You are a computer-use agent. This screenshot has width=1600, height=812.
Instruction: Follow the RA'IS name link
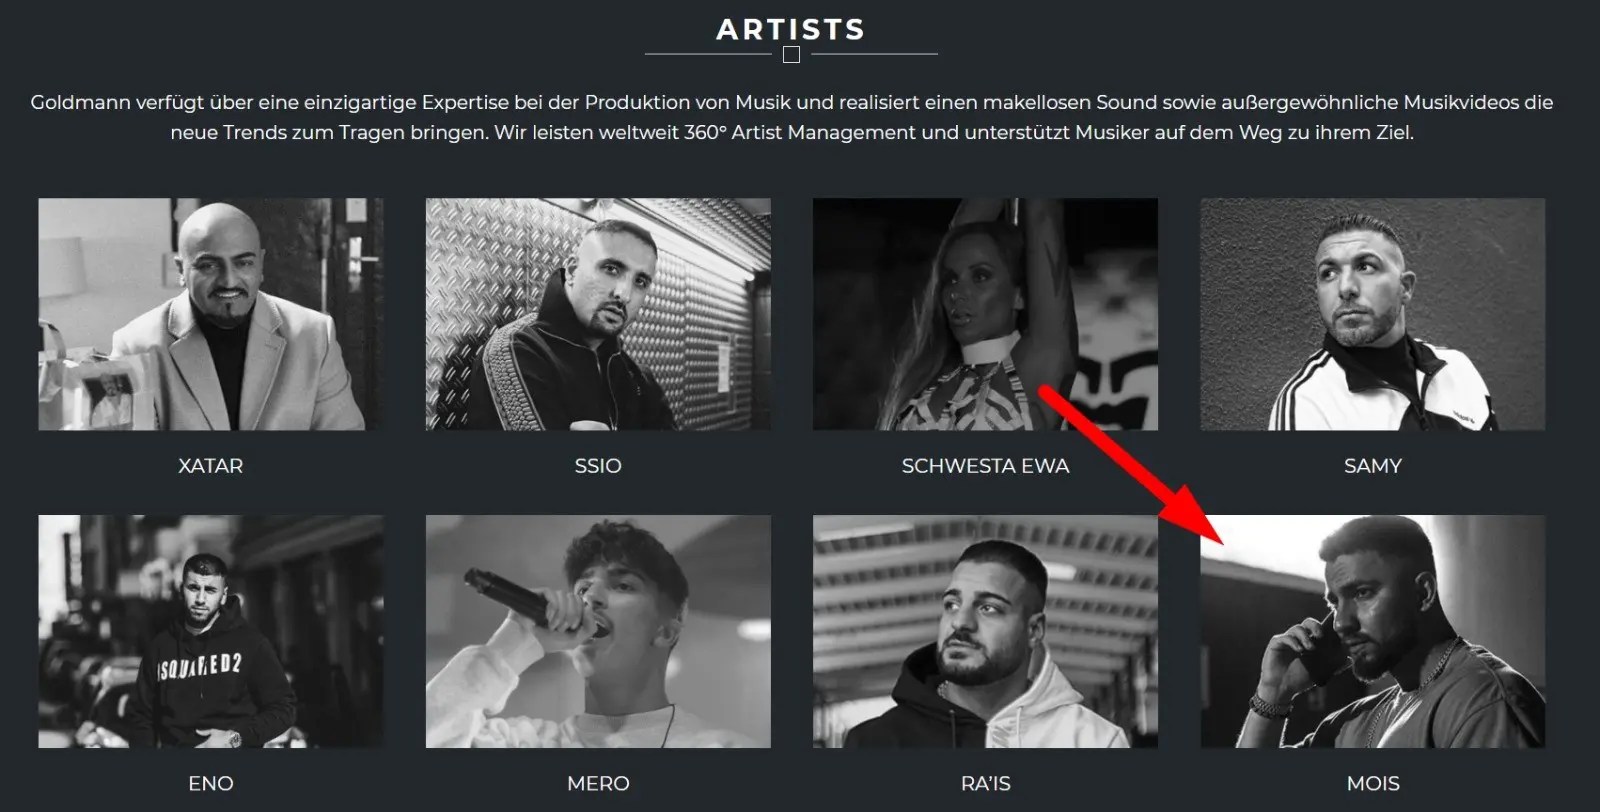coord(985,783)
